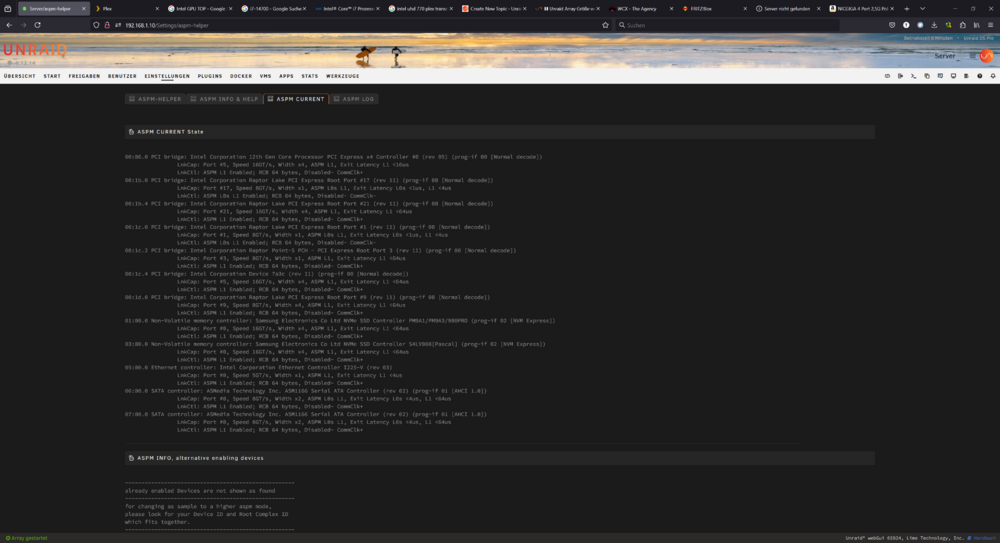
Task: Open the DOCKER menu item
Action: pyautogui.click(x=241, y=76)
